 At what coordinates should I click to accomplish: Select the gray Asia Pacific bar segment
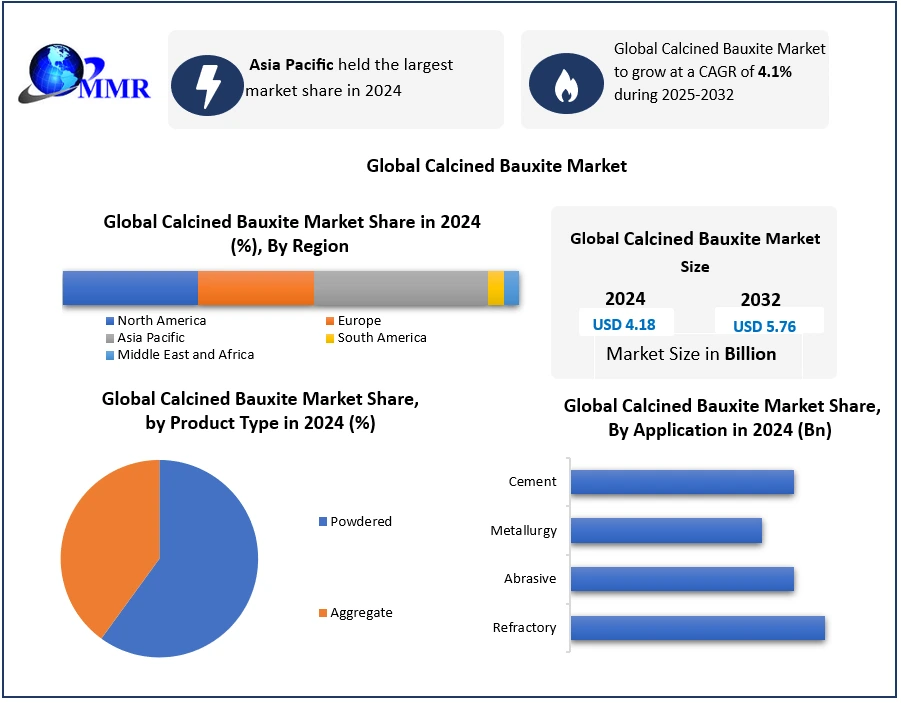point(400,288)
